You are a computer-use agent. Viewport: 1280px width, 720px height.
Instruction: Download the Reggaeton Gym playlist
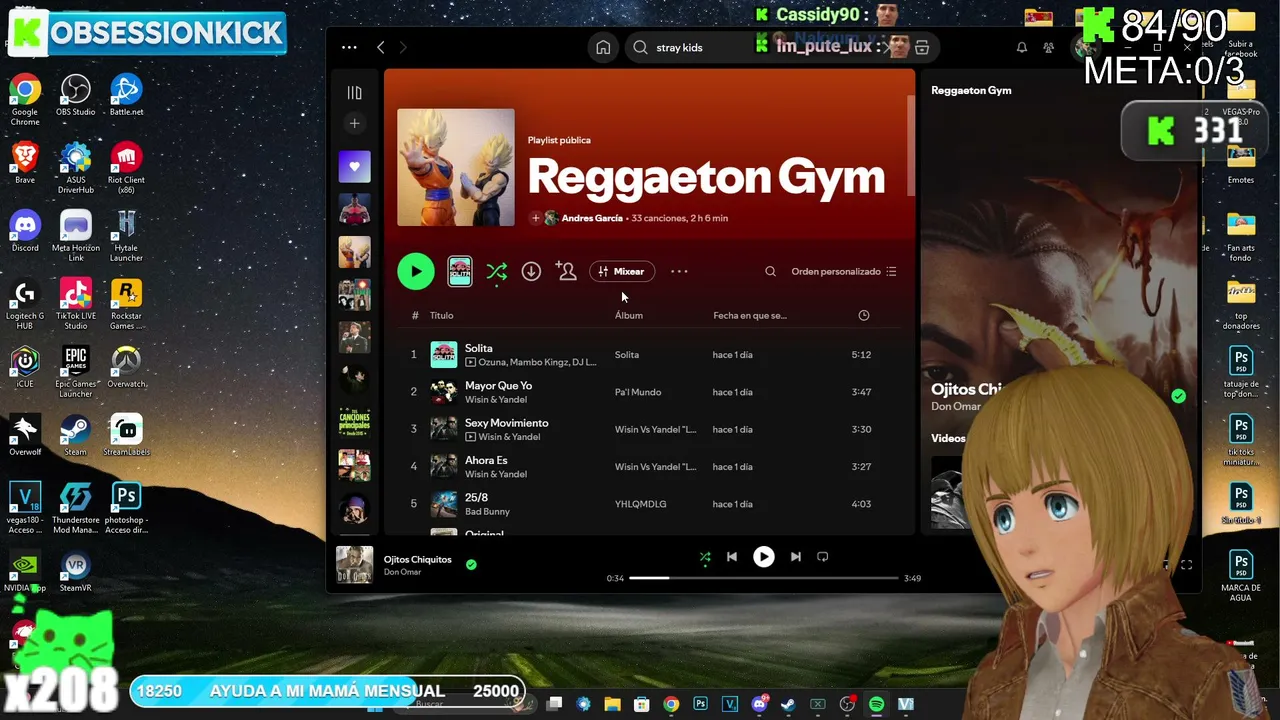pyautogui.click(x=531, y=271)
